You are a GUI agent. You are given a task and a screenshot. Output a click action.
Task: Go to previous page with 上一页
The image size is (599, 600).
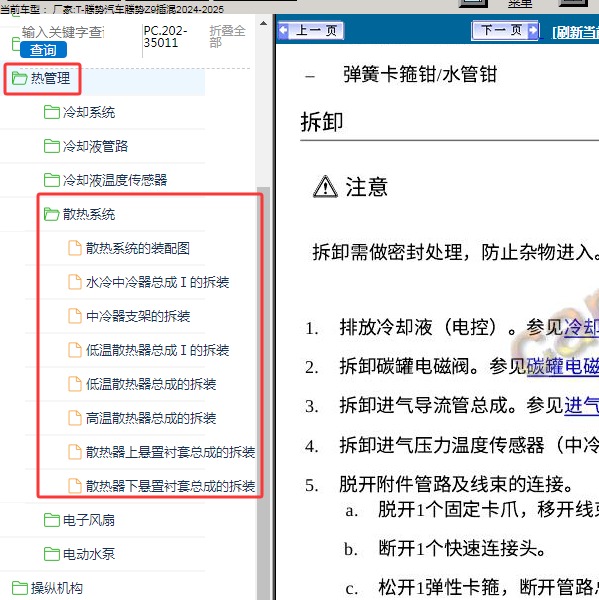click(311, 30)
